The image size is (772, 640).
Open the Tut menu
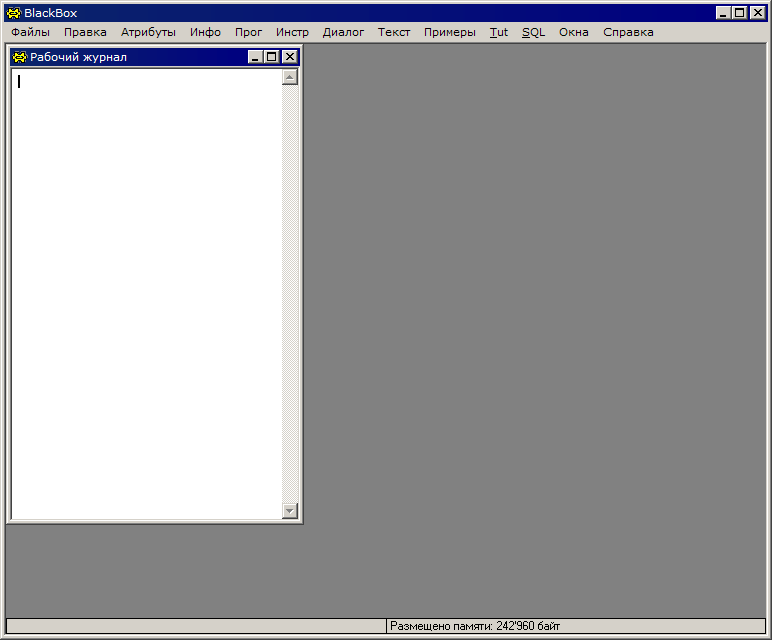(x=498, y=32)
